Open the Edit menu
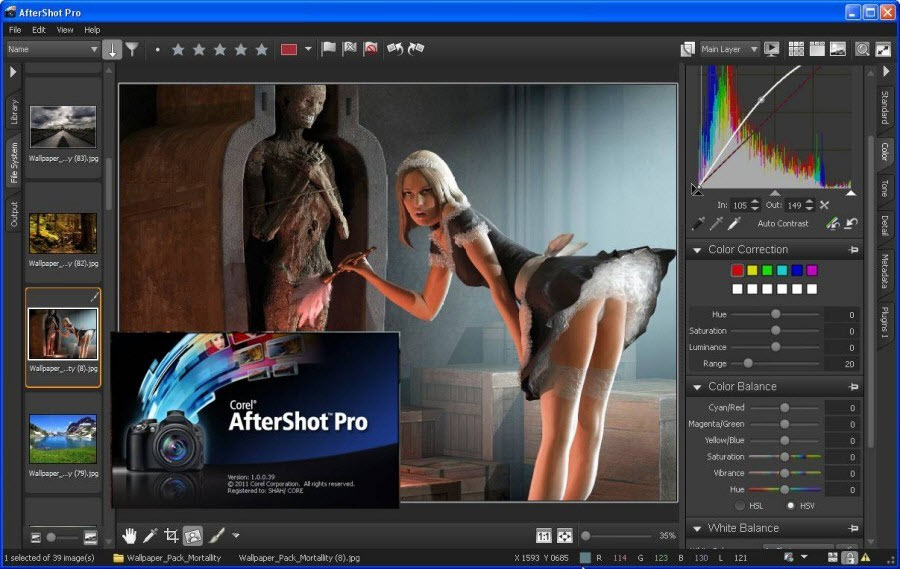 39,30
